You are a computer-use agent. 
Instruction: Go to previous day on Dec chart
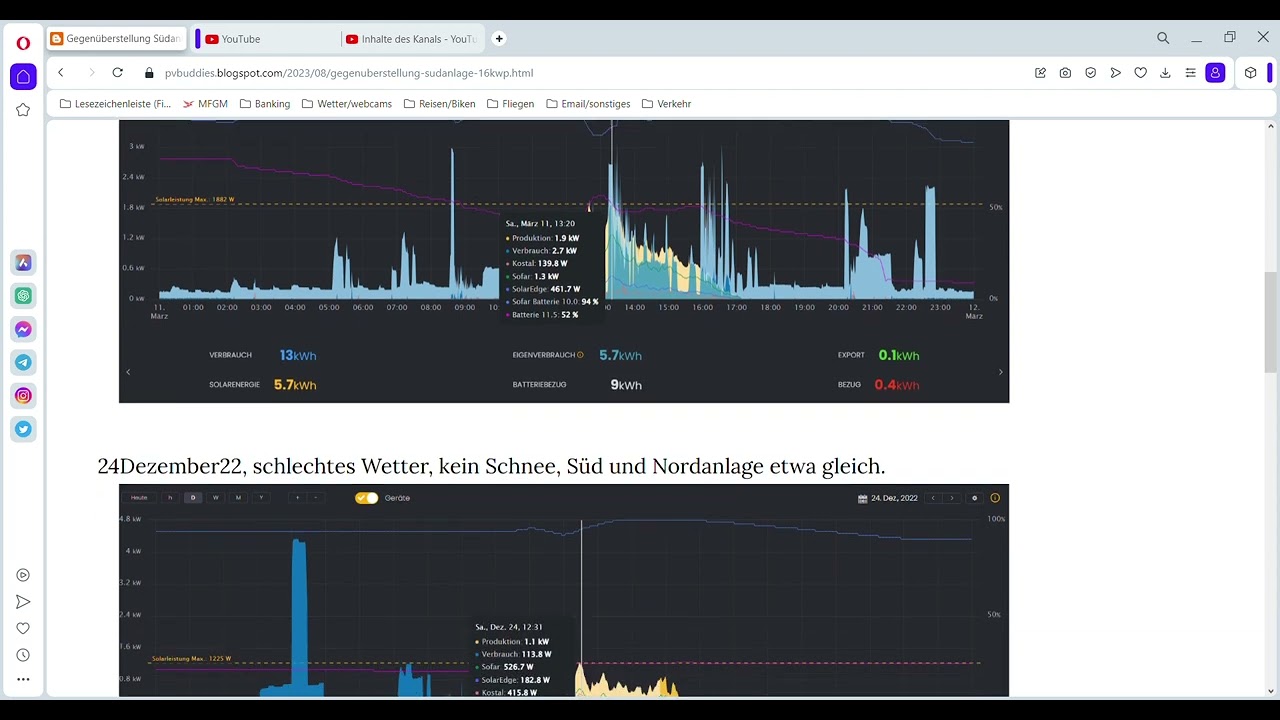933,498
